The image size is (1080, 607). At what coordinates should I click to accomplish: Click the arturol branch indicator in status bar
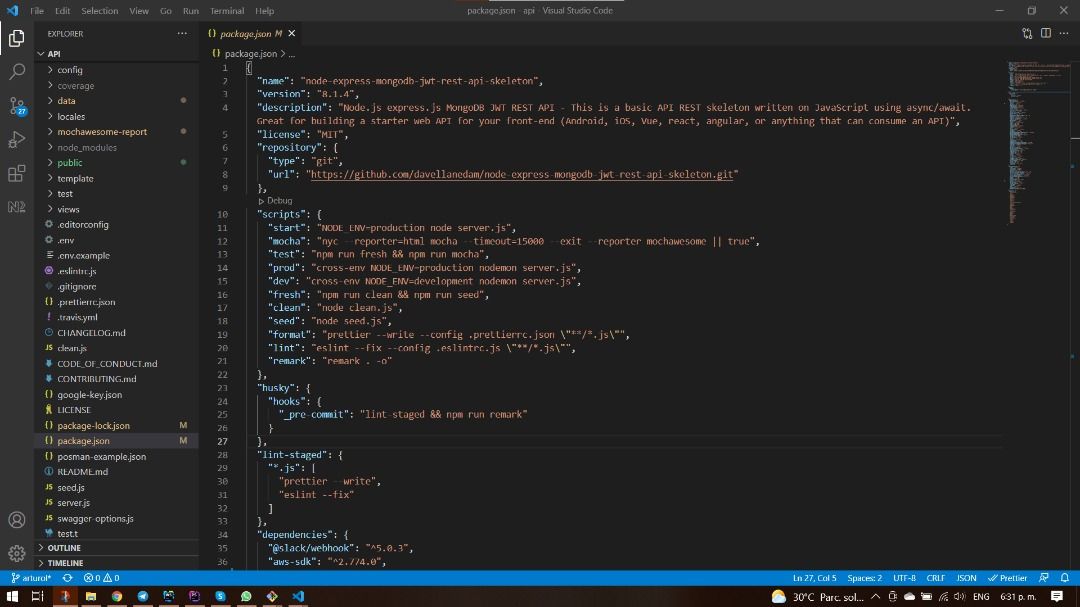[31, 578]
